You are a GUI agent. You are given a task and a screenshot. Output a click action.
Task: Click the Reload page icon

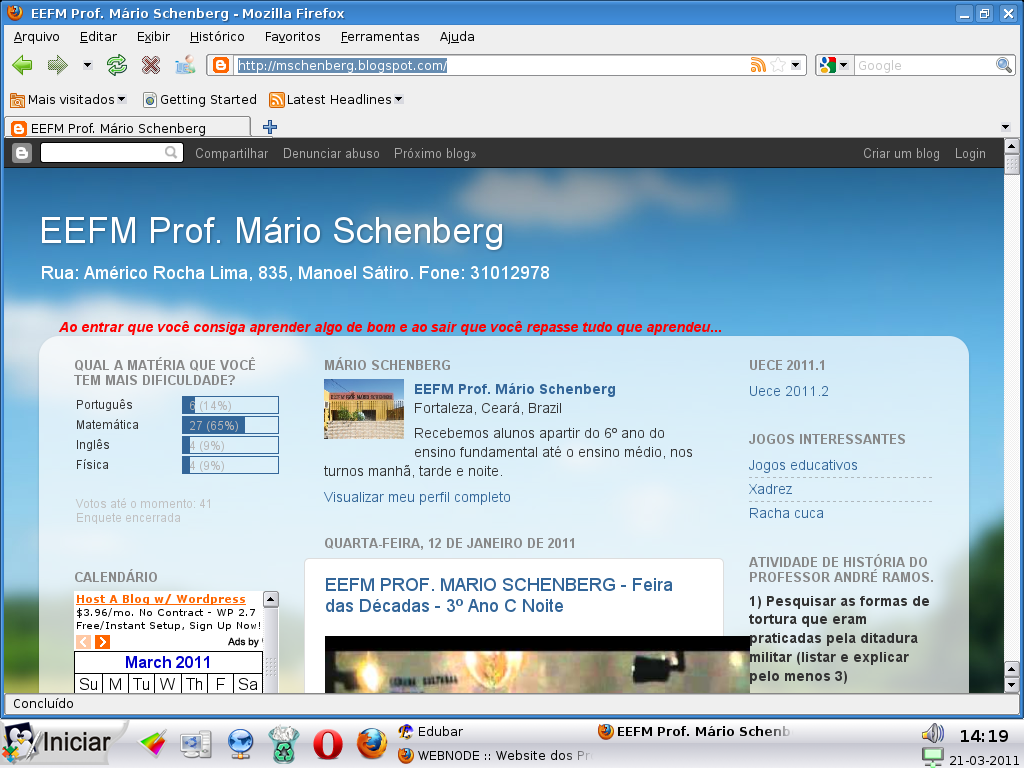[x=117, y=65]
